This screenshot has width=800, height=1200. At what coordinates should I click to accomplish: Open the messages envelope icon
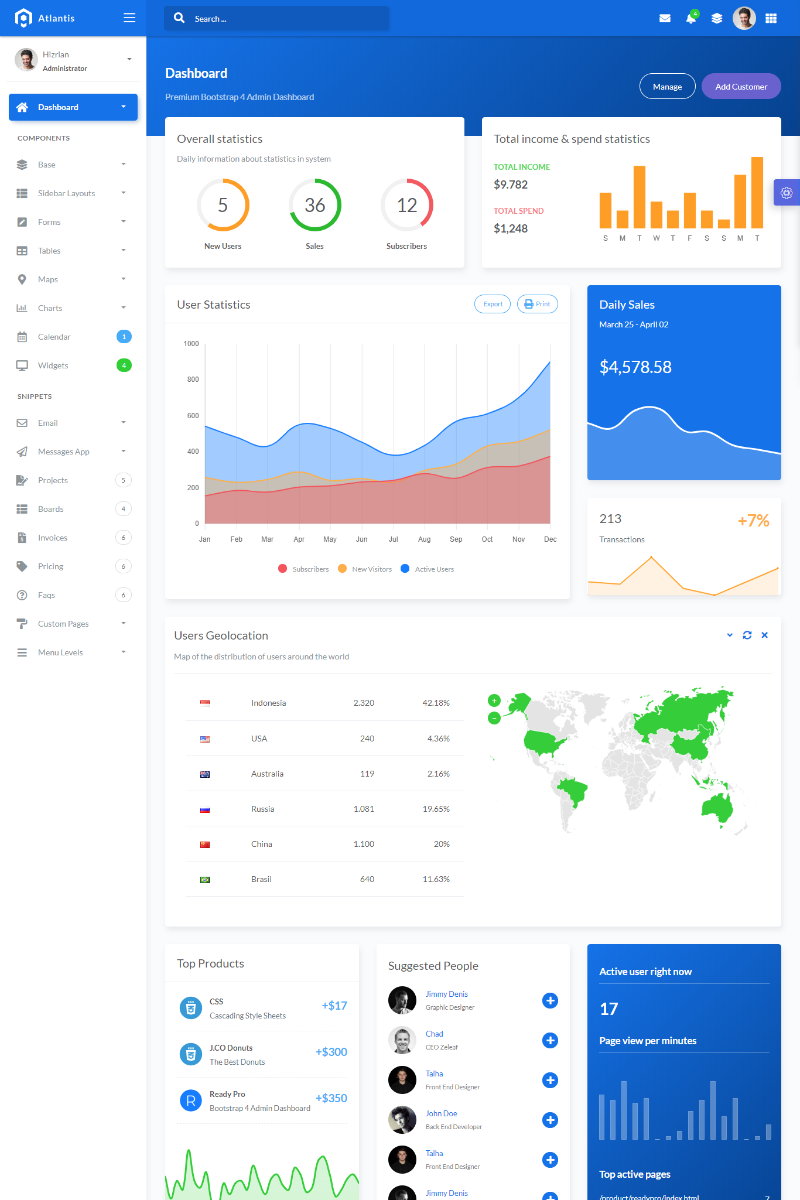tap(665, 18)
